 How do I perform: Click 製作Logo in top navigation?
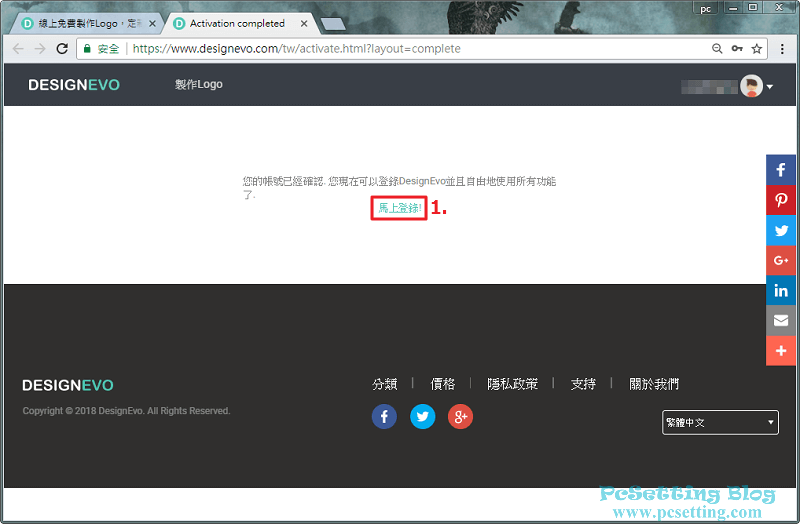click(198, 85)
